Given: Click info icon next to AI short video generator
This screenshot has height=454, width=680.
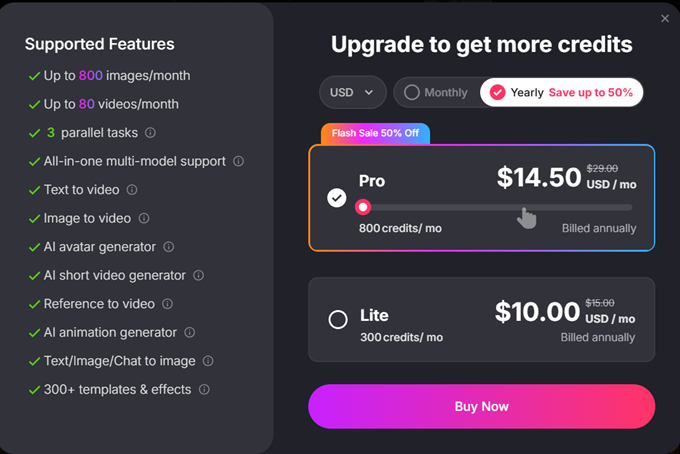Looking at the screenshot, I should click(199, 275).
